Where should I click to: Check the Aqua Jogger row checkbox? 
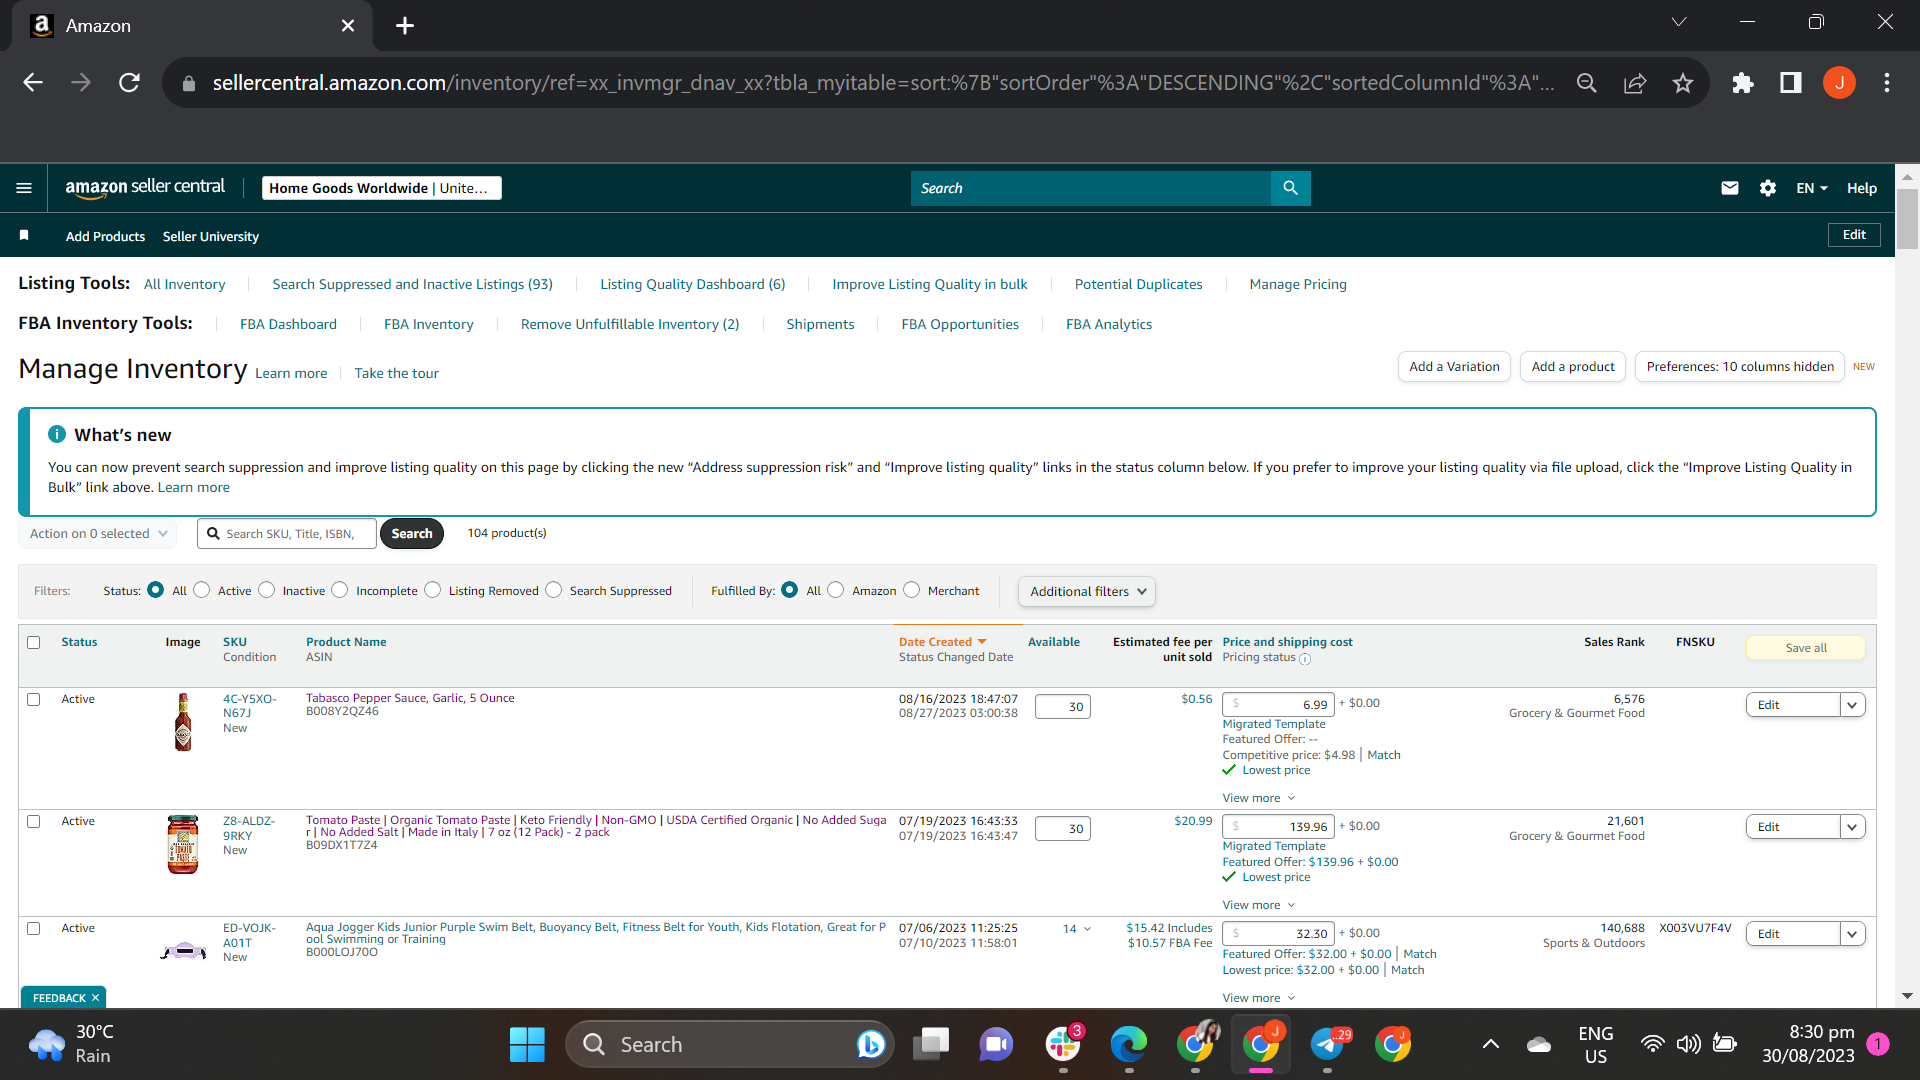34,928
